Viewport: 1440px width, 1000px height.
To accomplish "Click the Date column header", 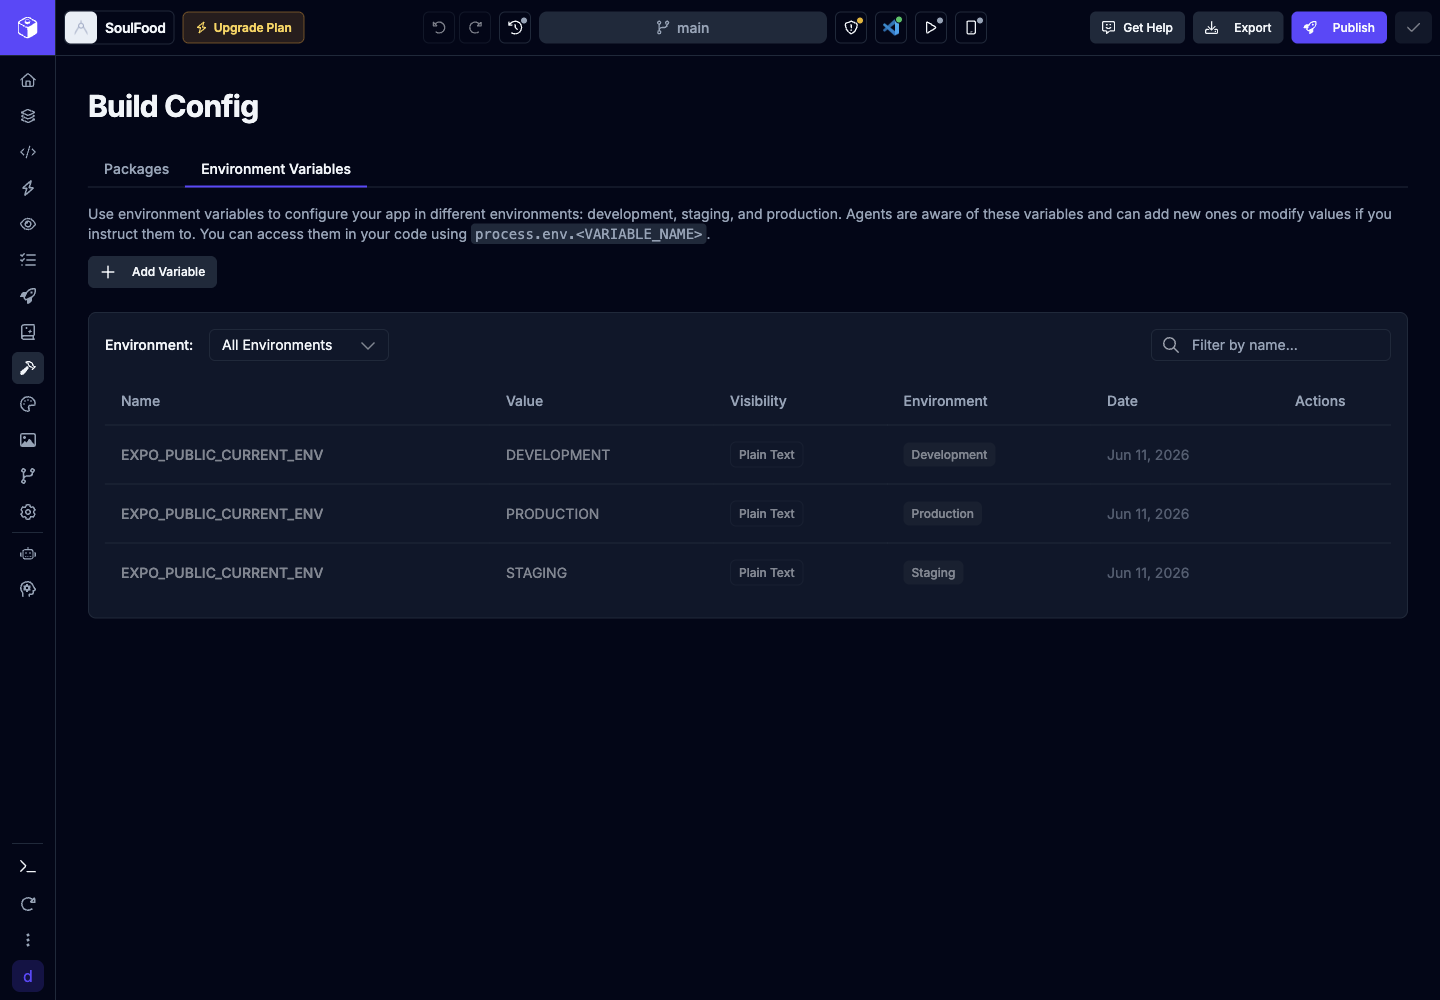I will (1122, 401).
